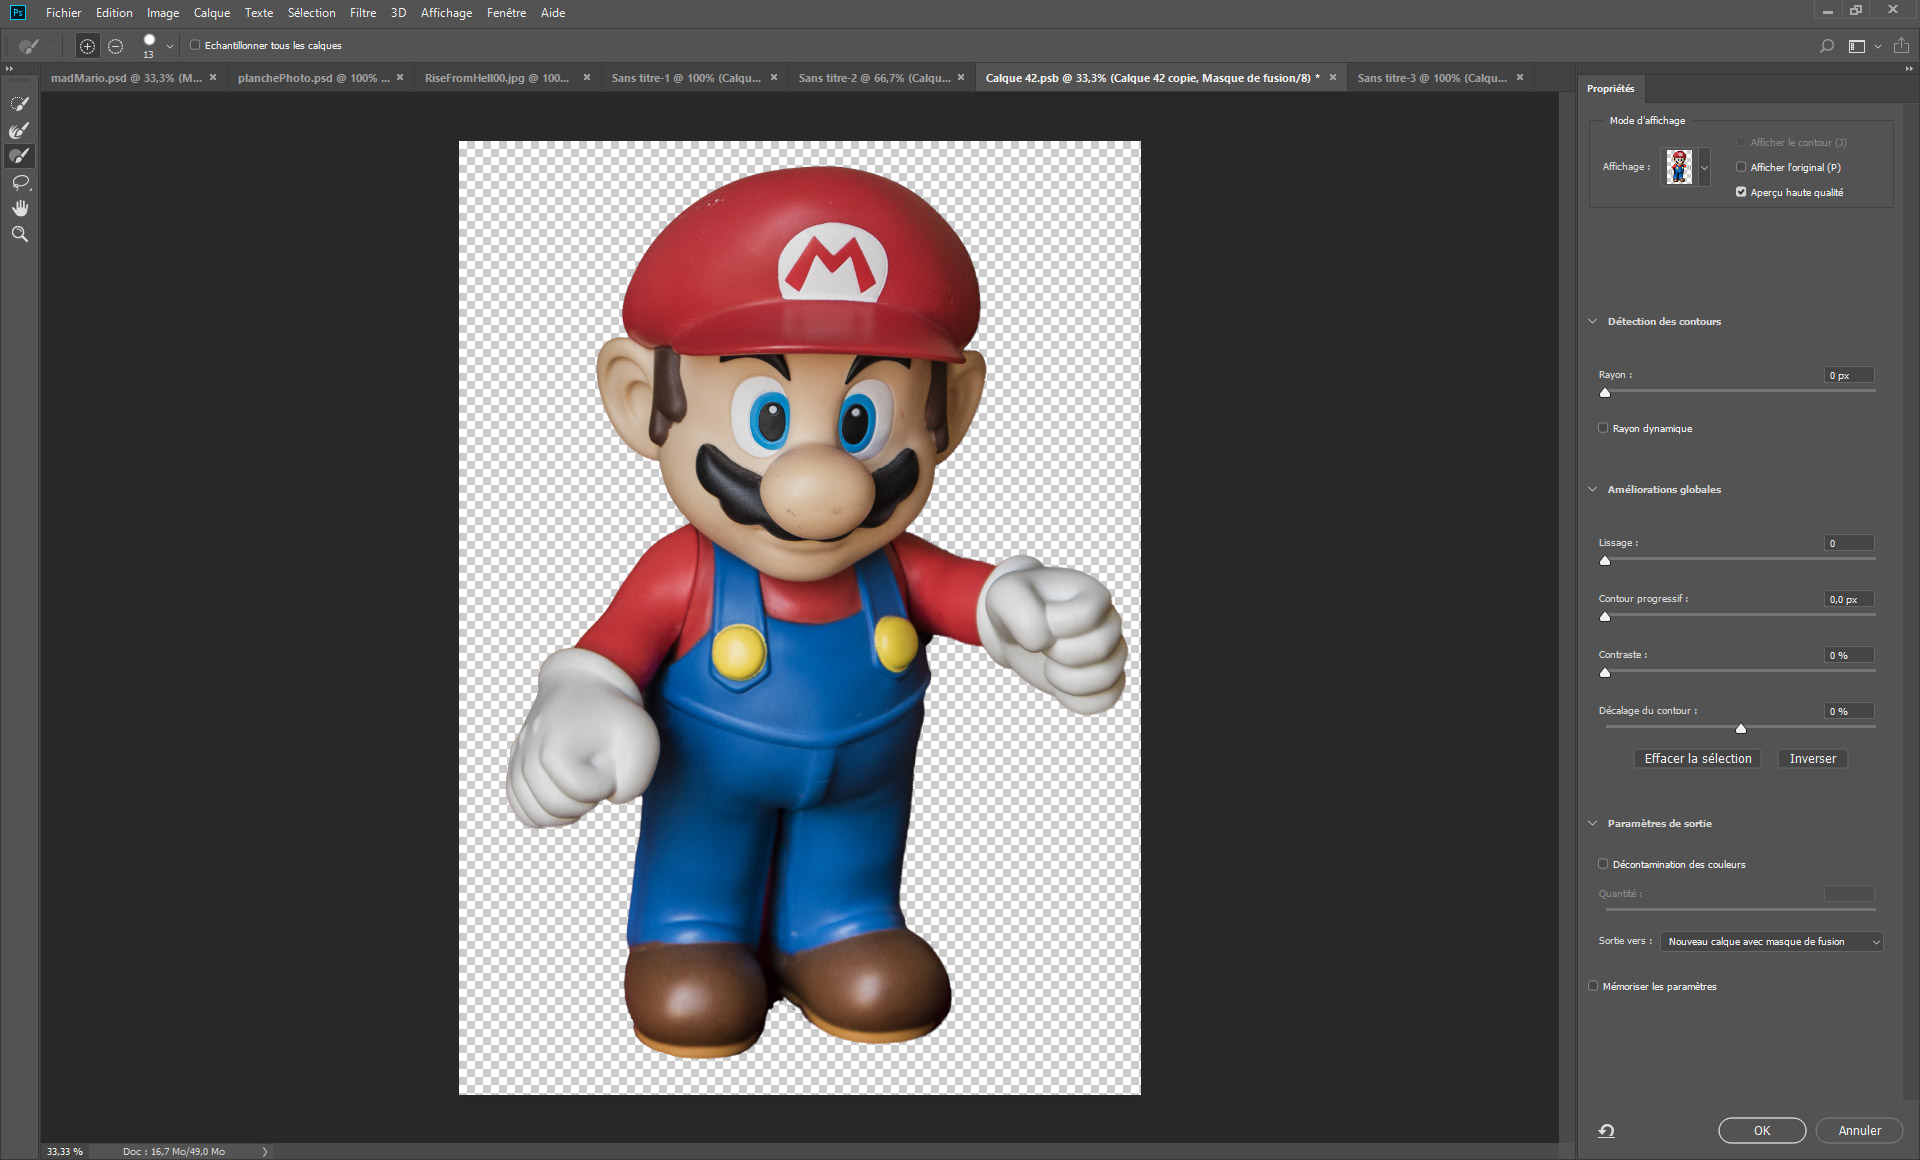Select the Zoom tool in left toolbar
Image resolution: width=1920 pixels, height=1160 pixels.
click(19, 234)
